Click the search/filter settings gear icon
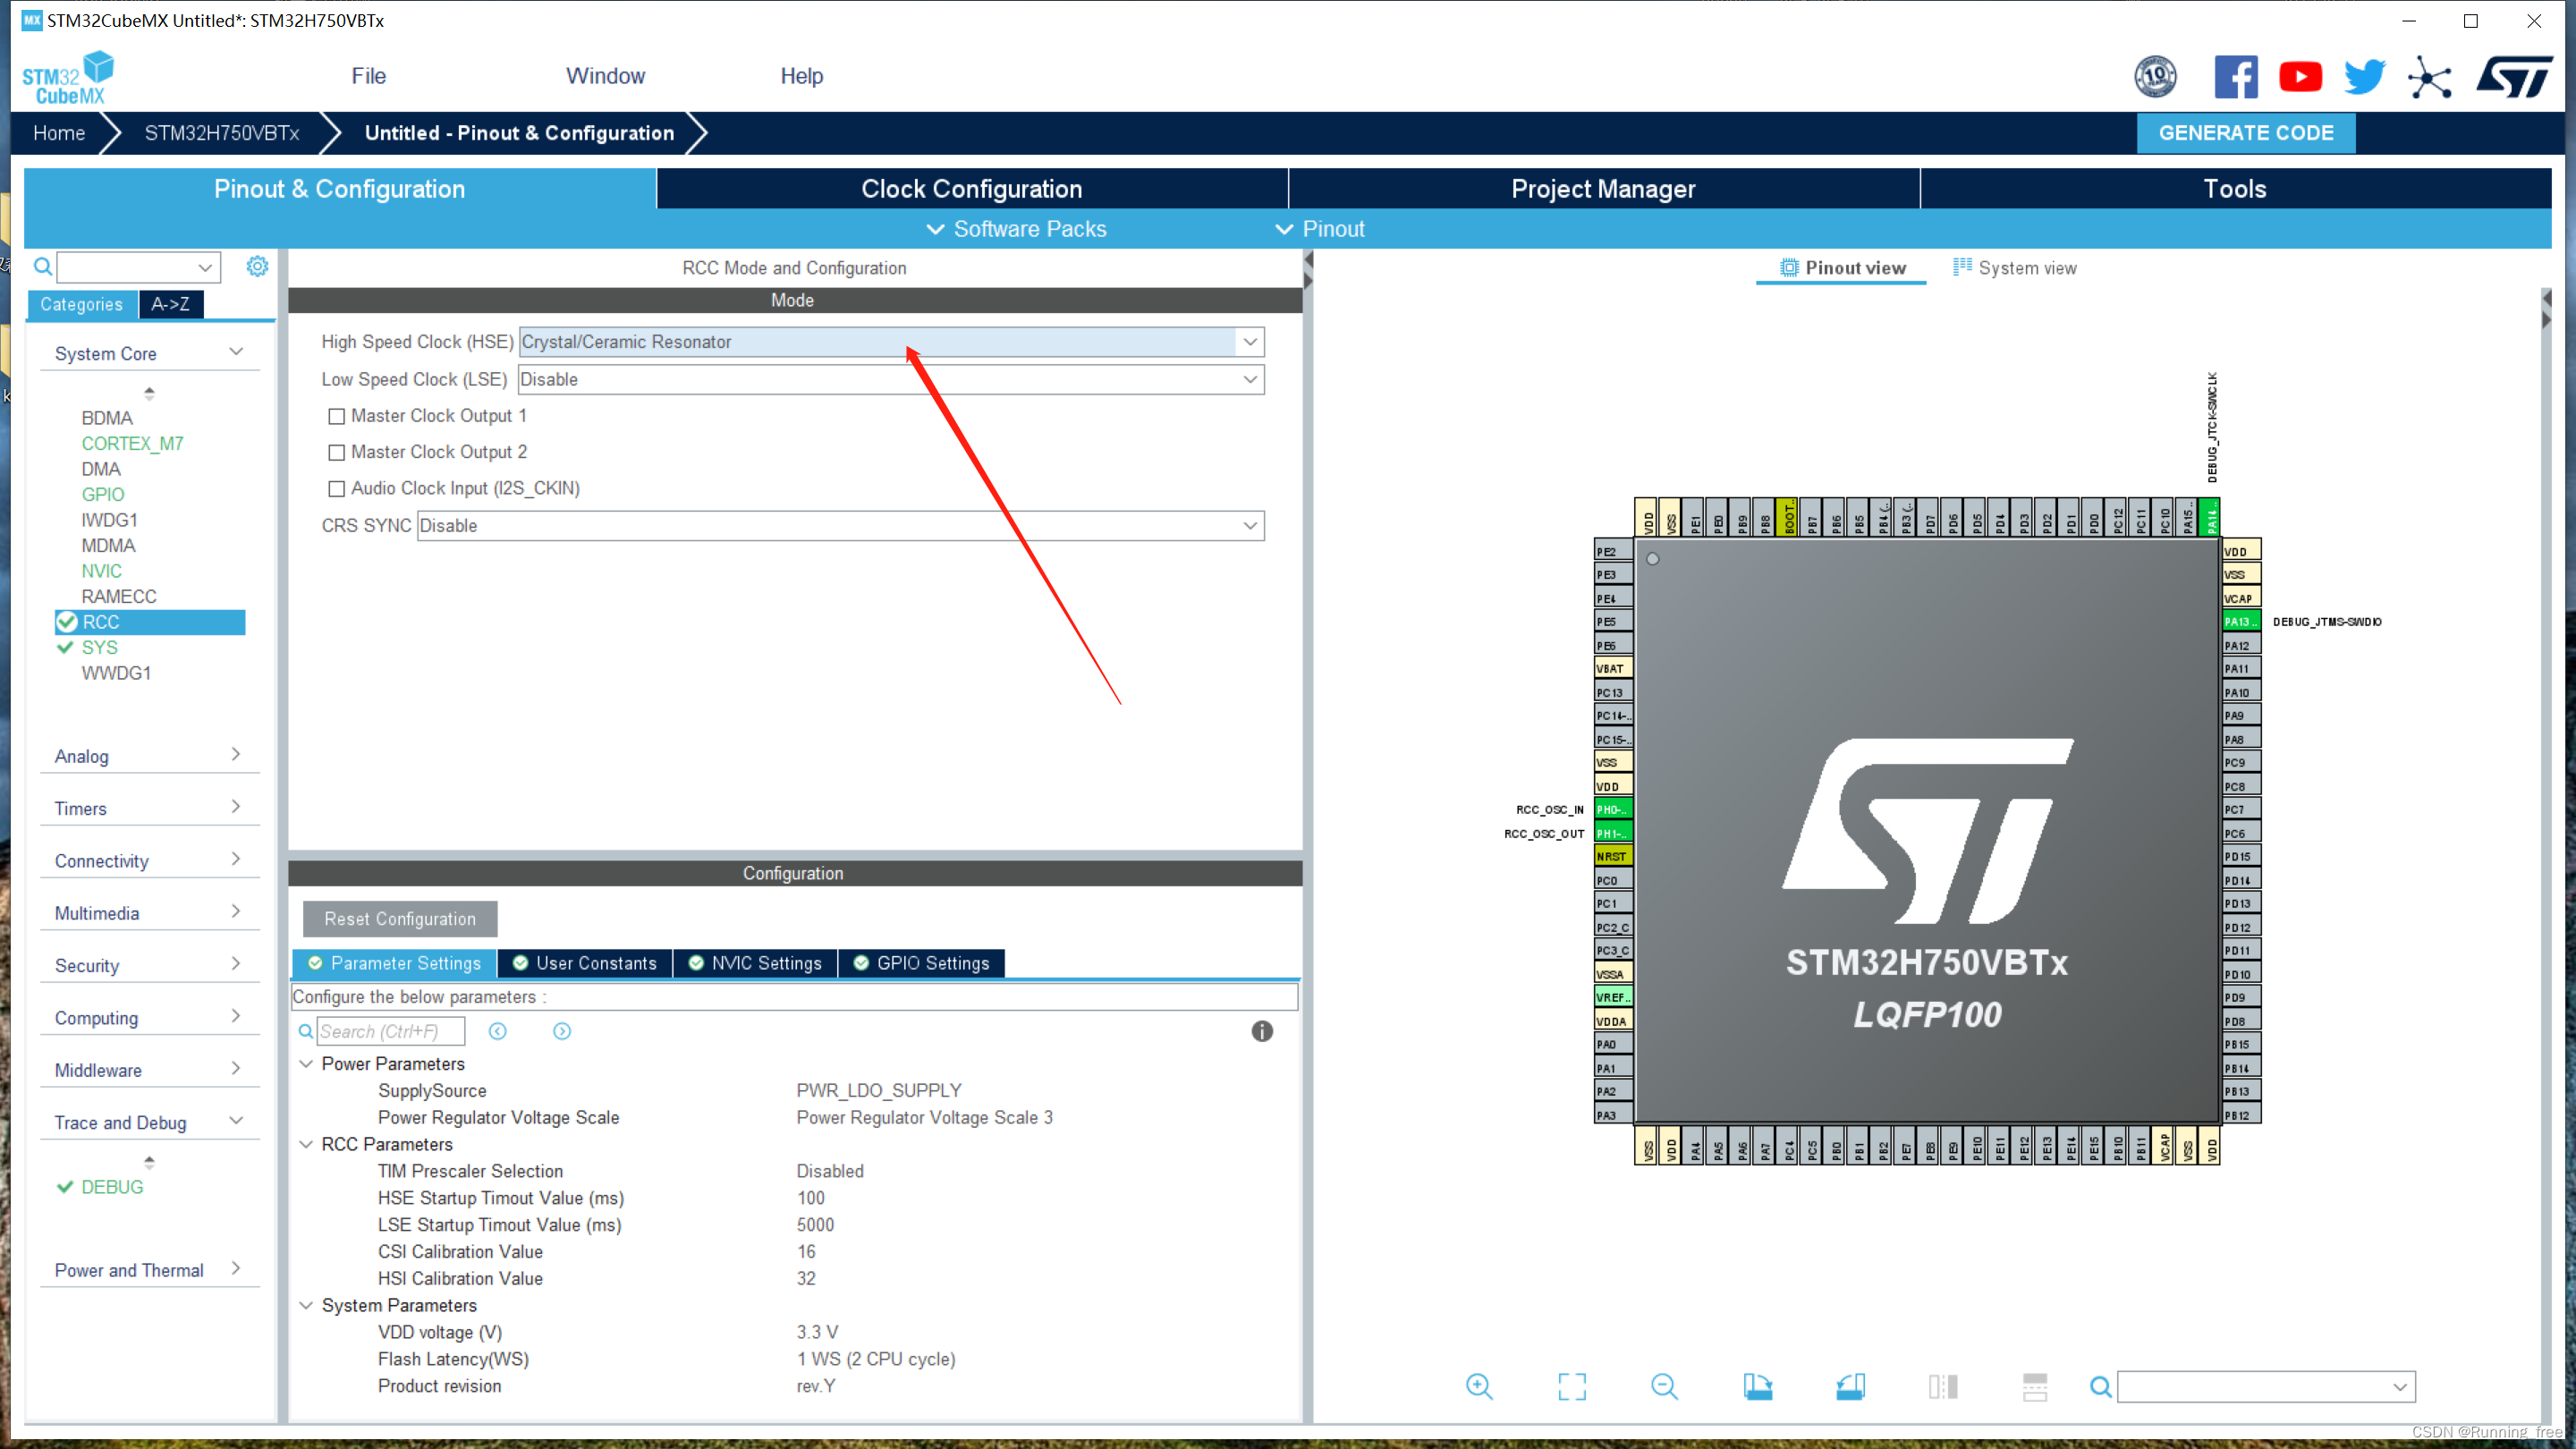Image resolution: width=2576 pixels, height=1449 pixels. click(257, 266)
